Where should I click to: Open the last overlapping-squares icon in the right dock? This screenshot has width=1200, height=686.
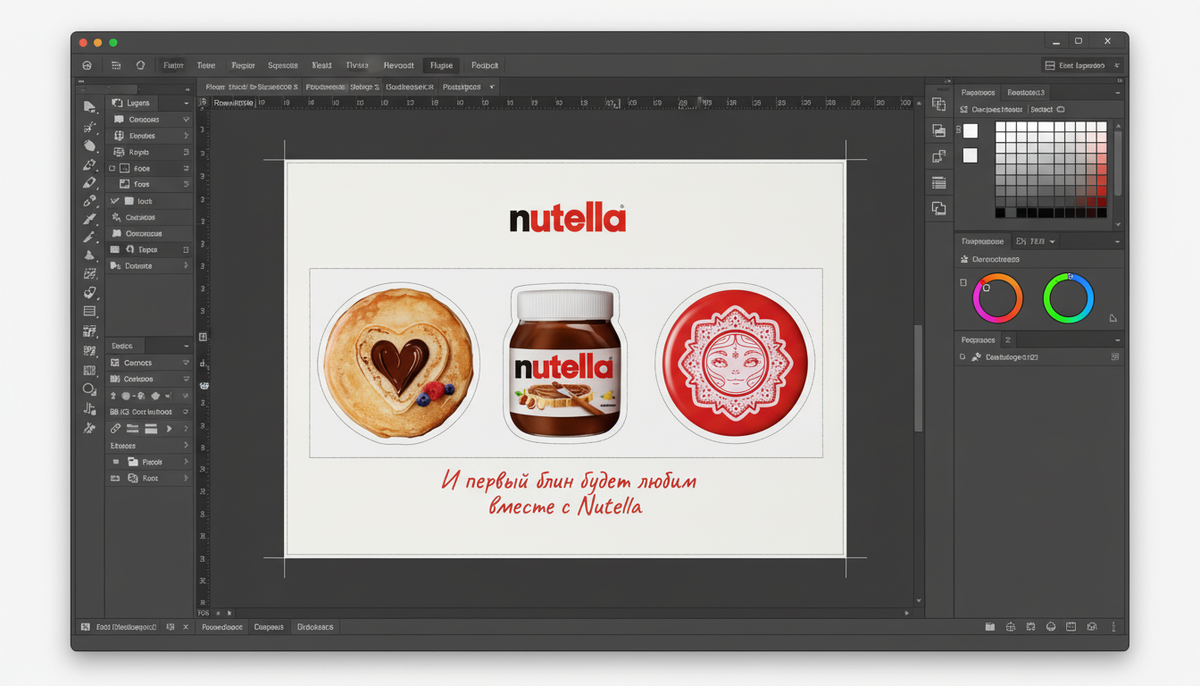pos(938,208)
